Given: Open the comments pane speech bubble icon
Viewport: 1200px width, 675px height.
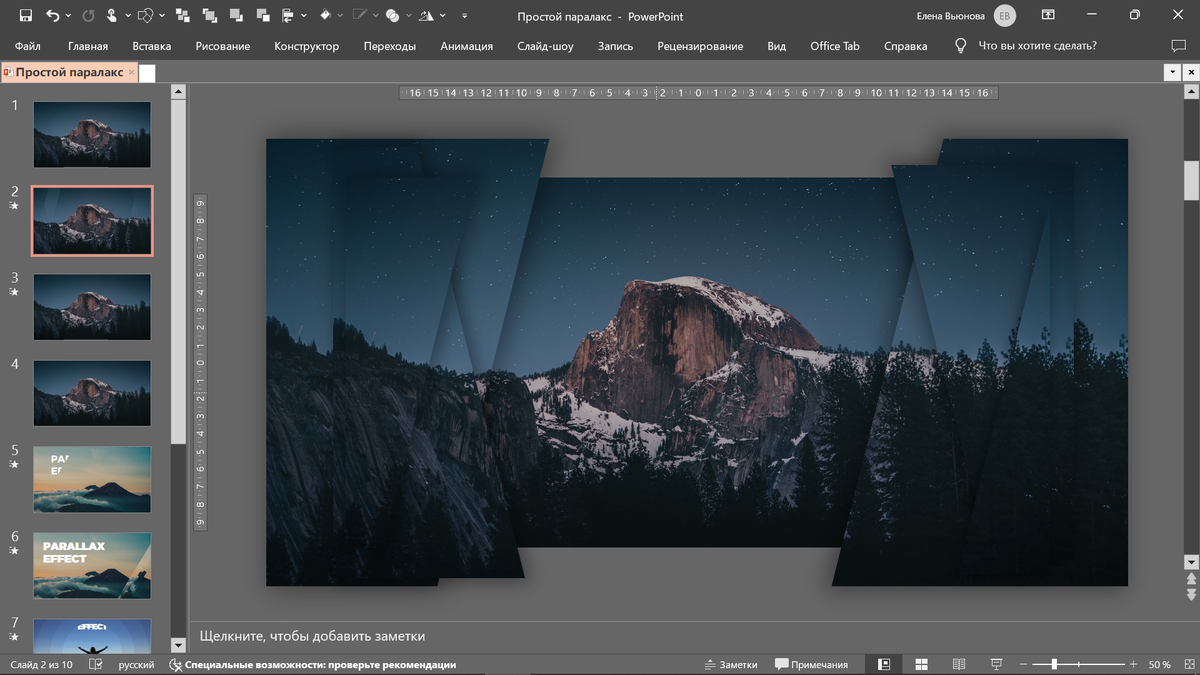Looking at the screenshot, I should pyautogui.click(x=1177, y=46).
